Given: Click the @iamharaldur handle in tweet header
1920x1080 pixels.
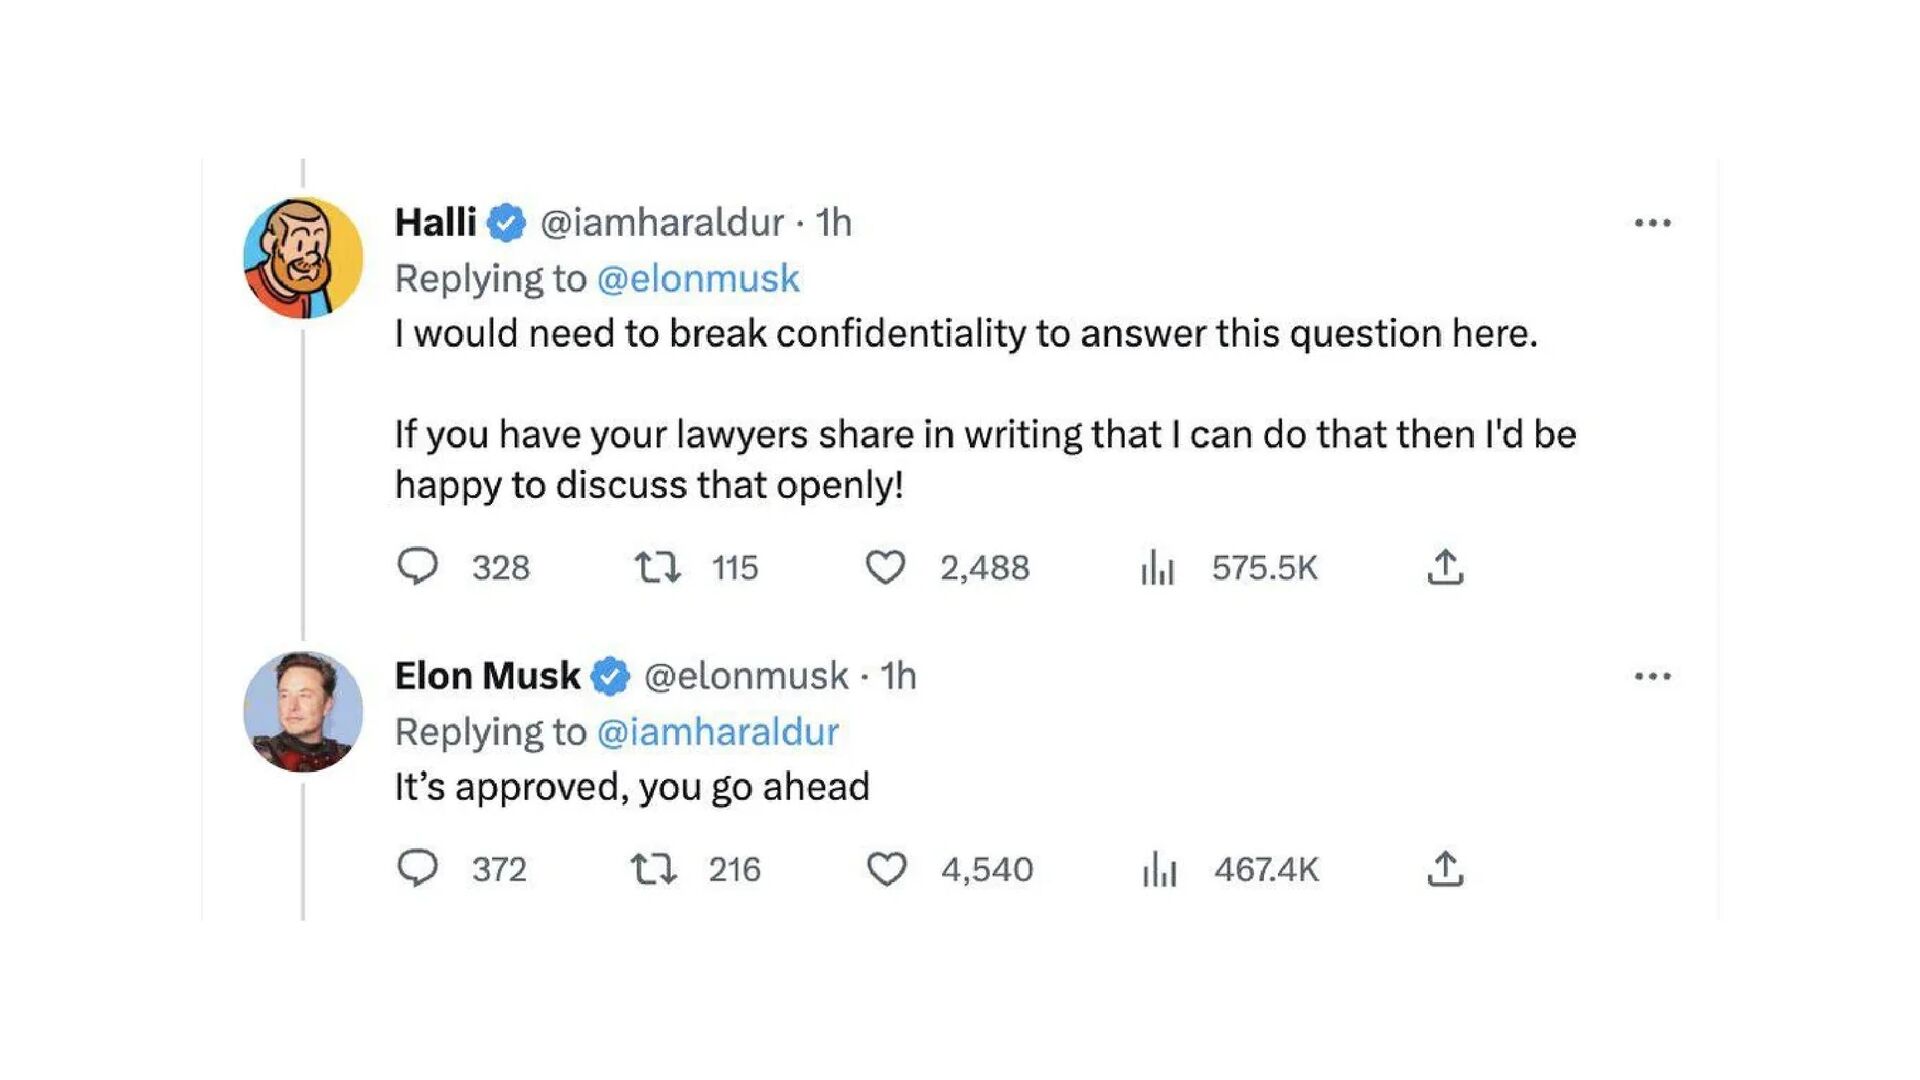Looking at the screenshot, I should [x=661, y=222].
